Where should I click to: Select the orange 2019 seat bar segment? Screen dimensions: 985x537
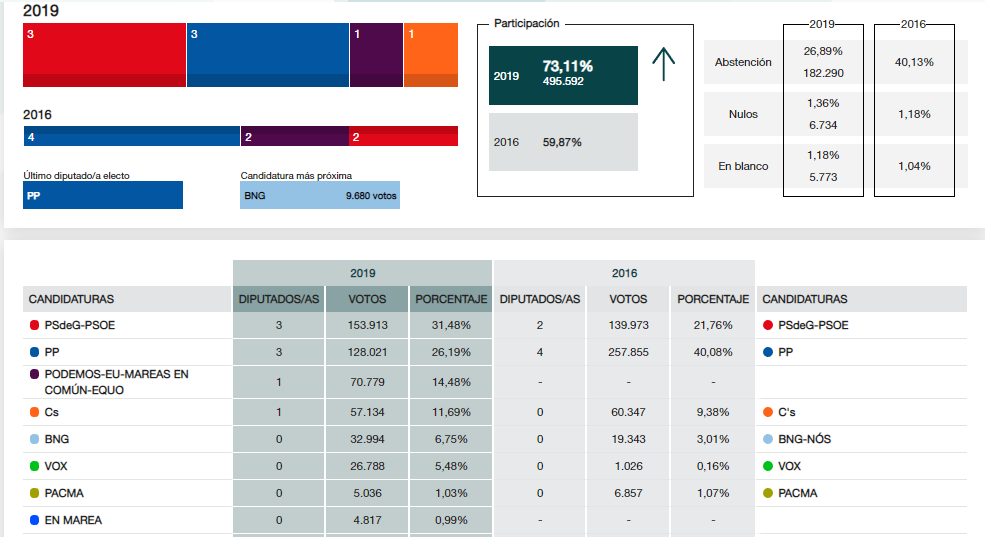click(431, 55)
